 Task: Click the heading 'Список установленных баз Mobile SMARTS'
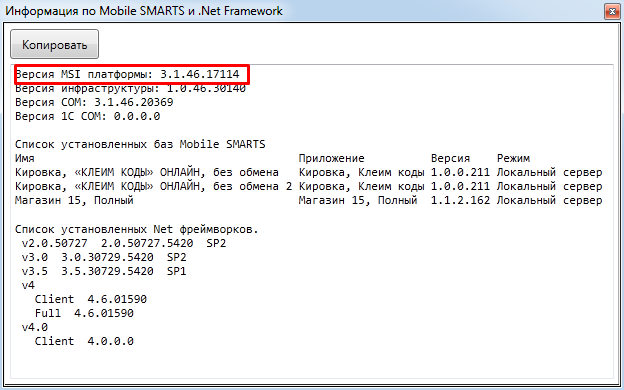click(x=140, y=144)
